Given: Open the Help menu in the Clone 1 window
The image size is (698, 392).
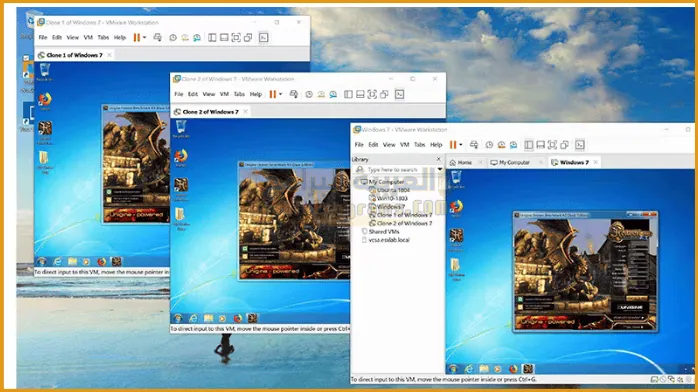Looking at the screenshot, I should (x=120, y=37).
